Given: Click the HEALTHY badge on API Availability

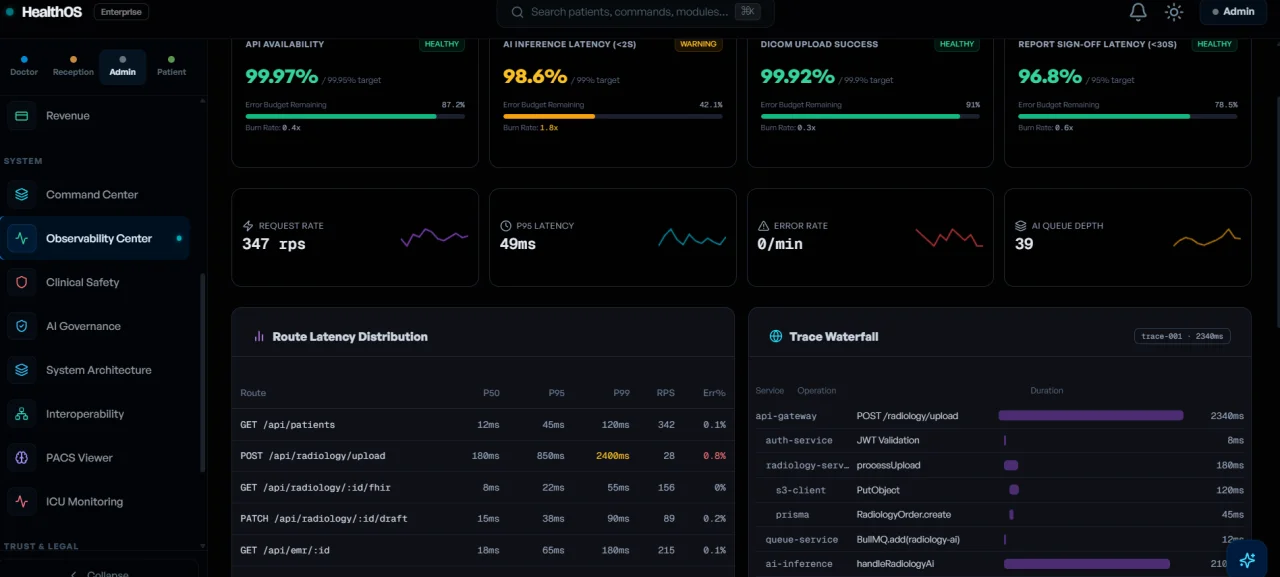Looking at the screenshot, I should [x=441, y=44].
